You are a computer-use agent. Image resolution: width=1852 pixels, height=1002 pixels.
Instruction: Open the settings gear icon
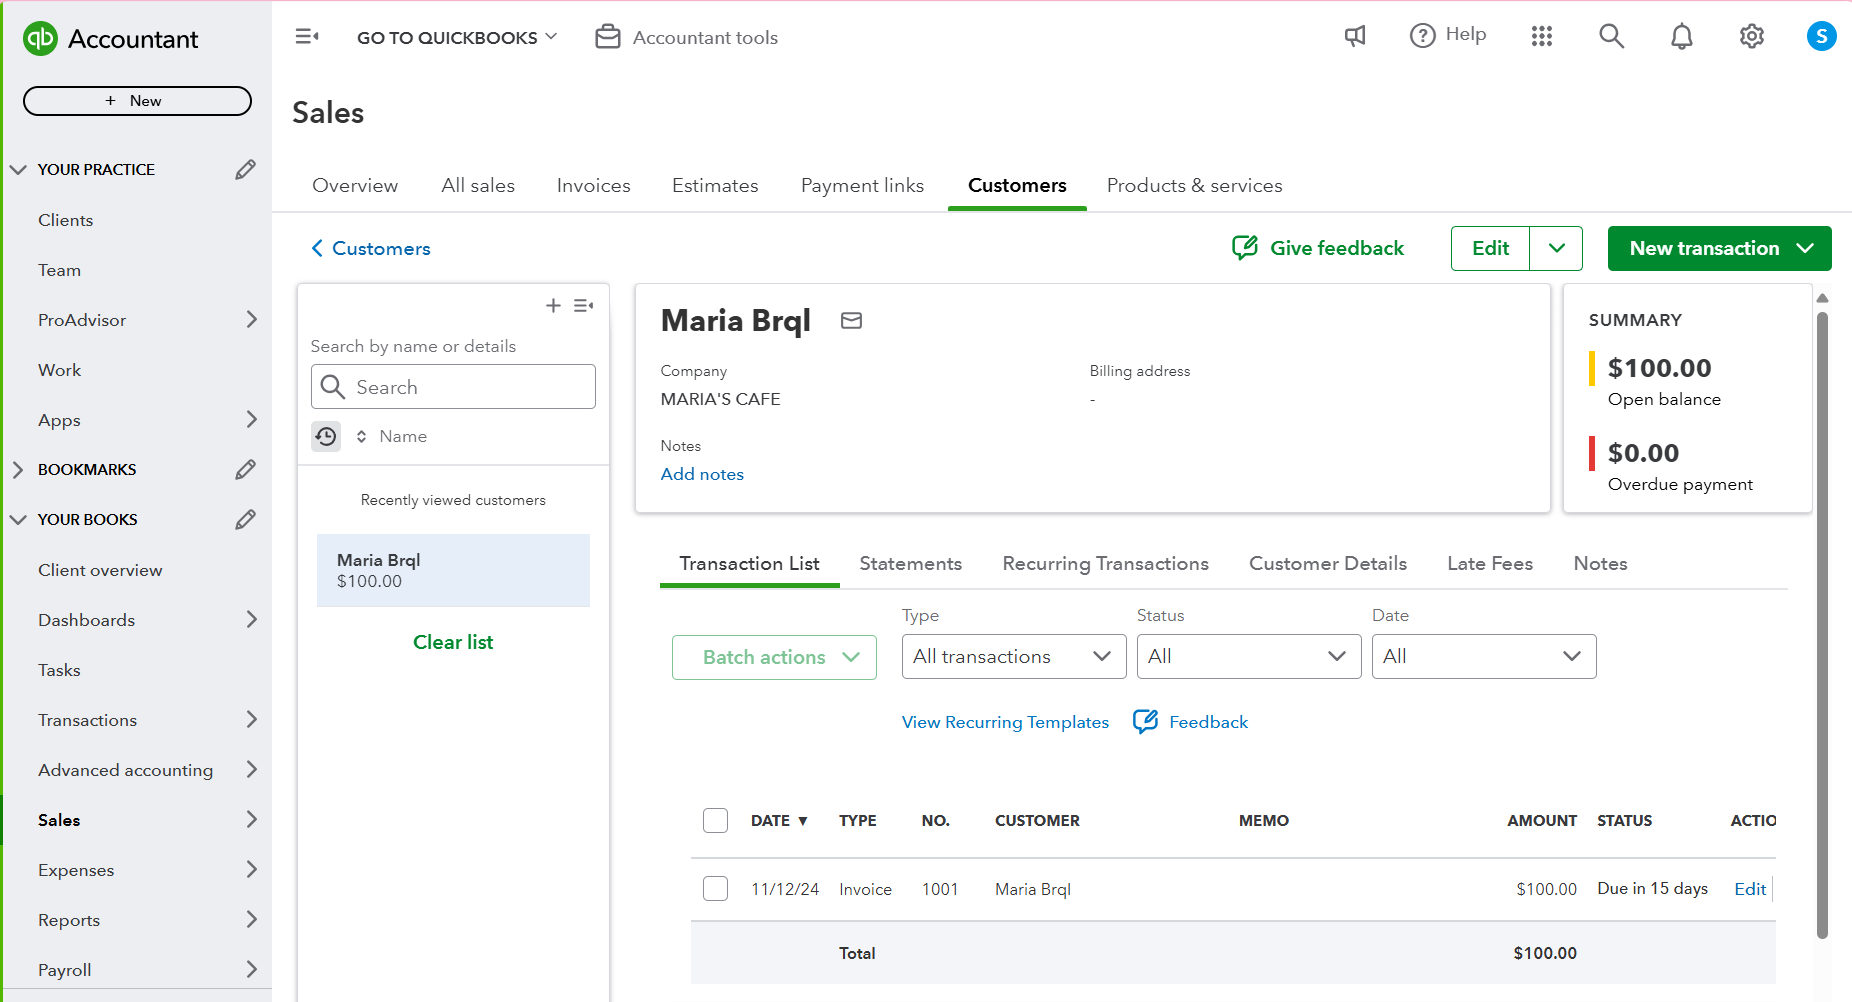[x=1751, y=36]
